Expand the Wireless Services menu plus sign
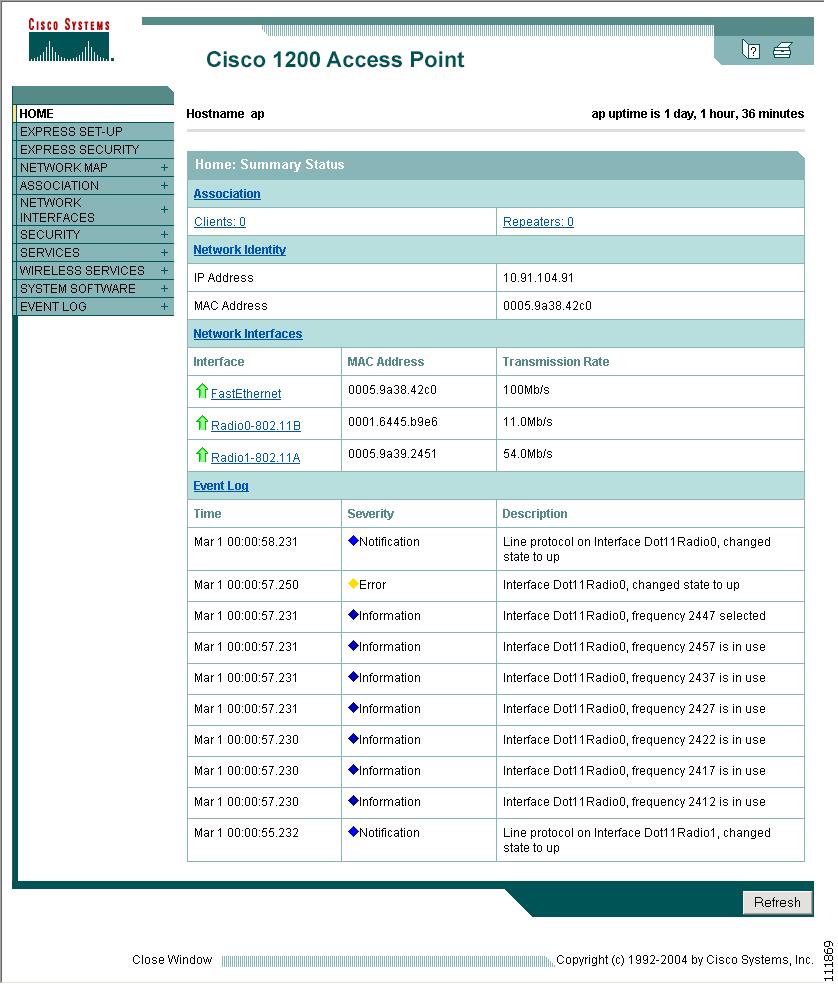The image size is (838, 984). click(164, 270)
